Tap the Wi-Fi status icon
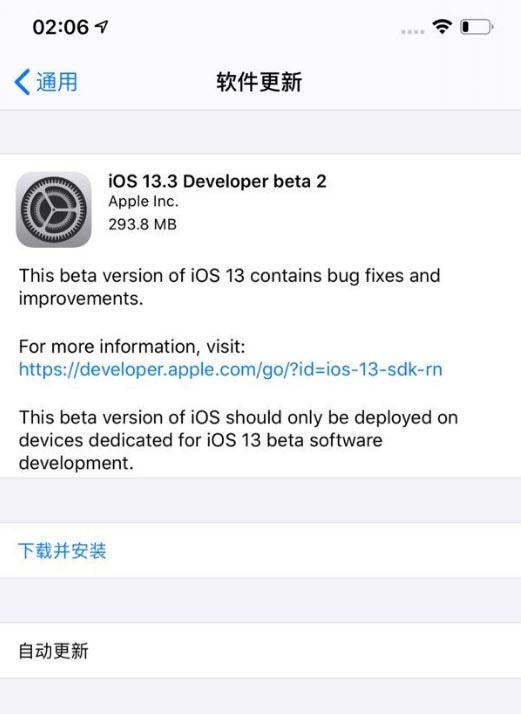Image resolution: width=521 pixels, height=714 pixels. [442, 27]
